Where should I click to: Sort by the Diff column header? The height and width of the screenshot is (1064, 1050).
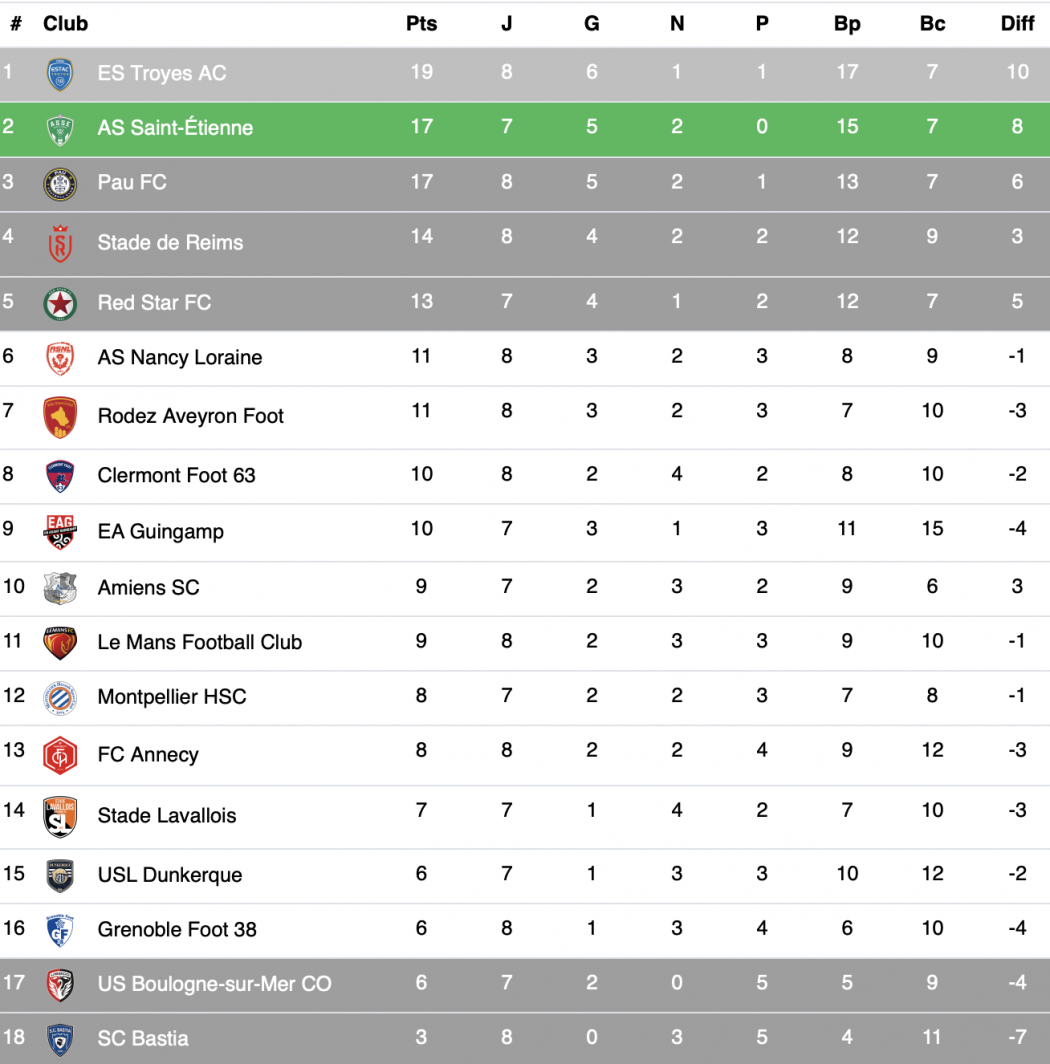1017,24
